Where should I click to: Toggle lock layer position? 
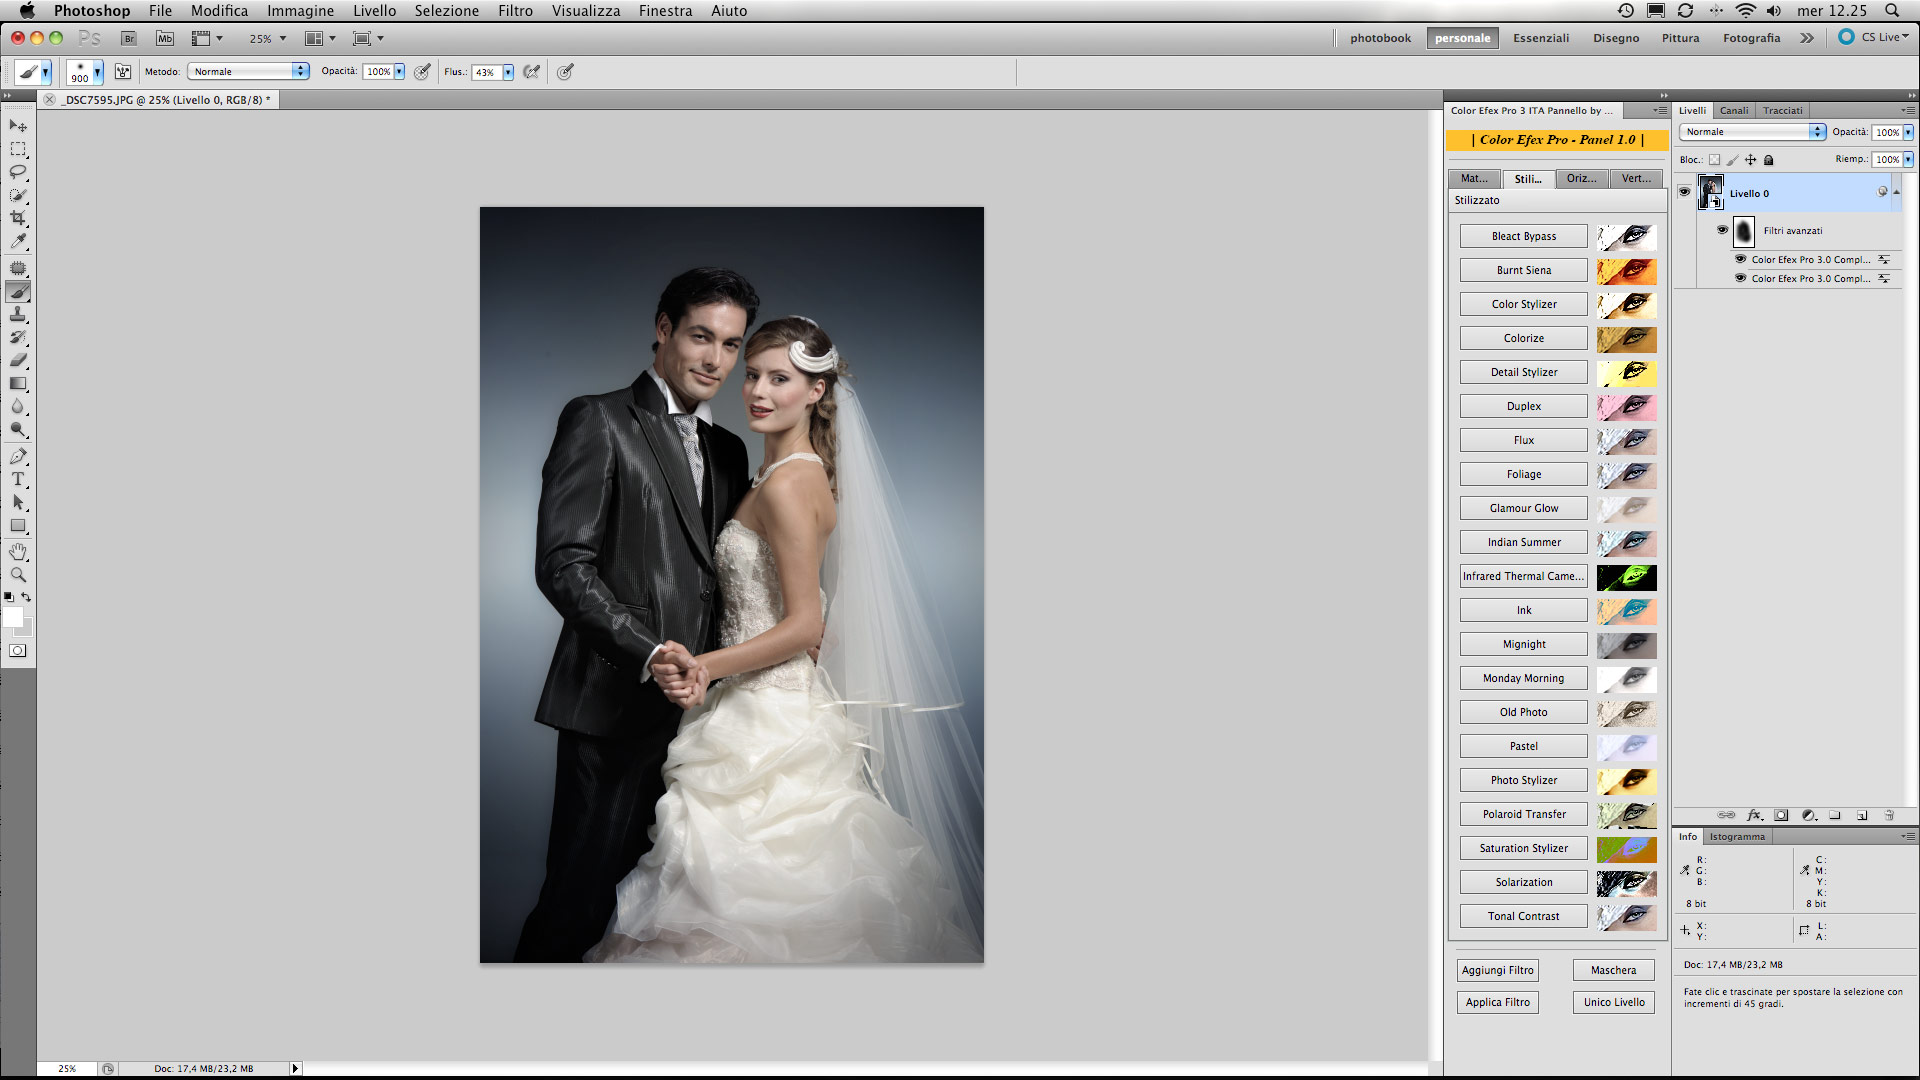coord(1750,160)
